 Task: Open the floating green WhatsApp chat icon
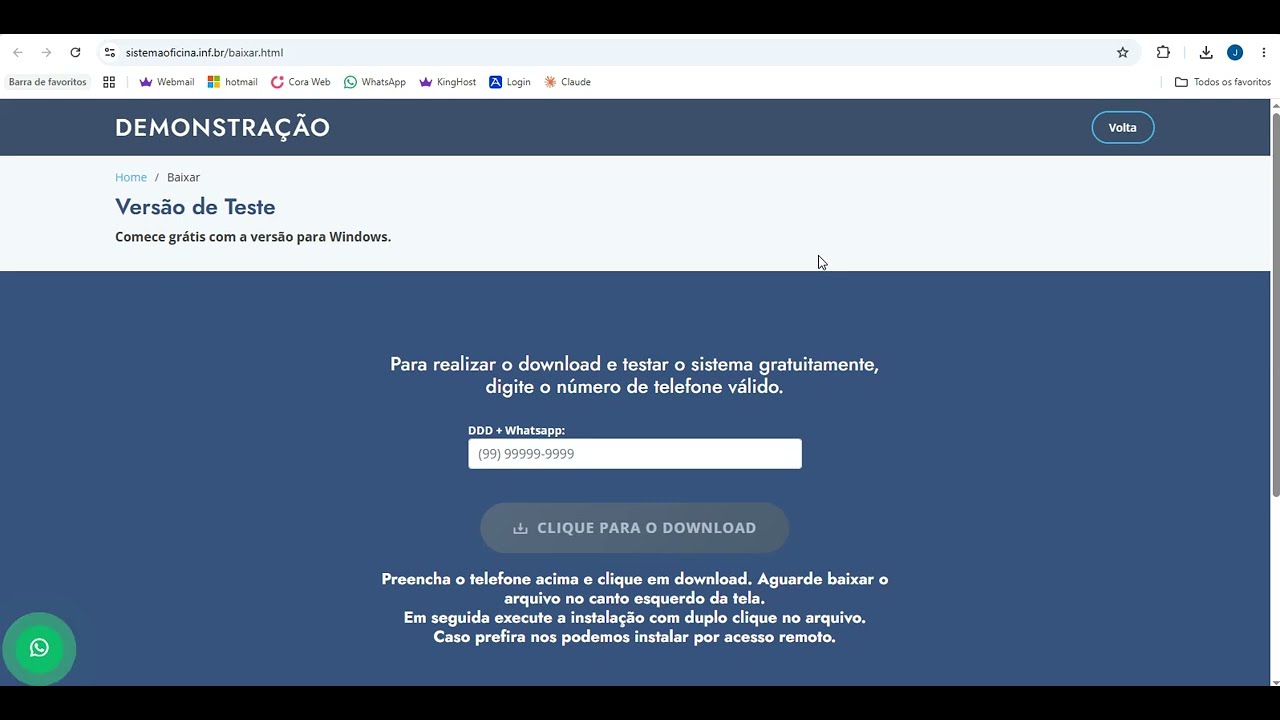39,648
